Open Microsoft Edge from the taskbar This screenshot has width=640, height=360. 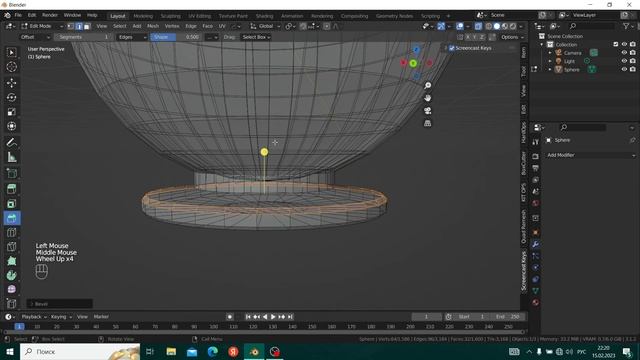pos(212,351)
